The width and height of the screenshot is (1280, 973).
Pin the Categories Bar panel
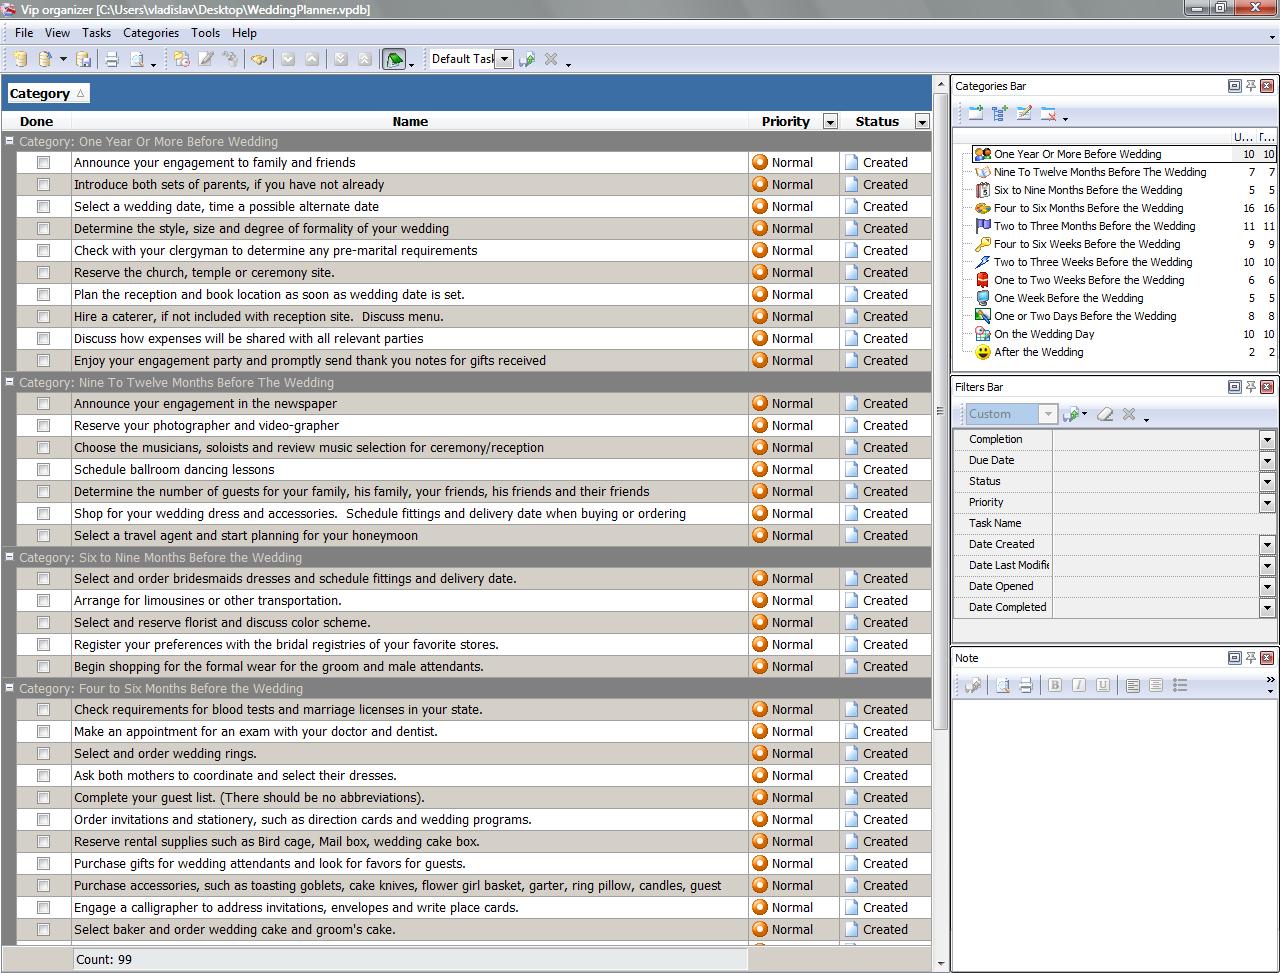click(x=1250, y=86)
